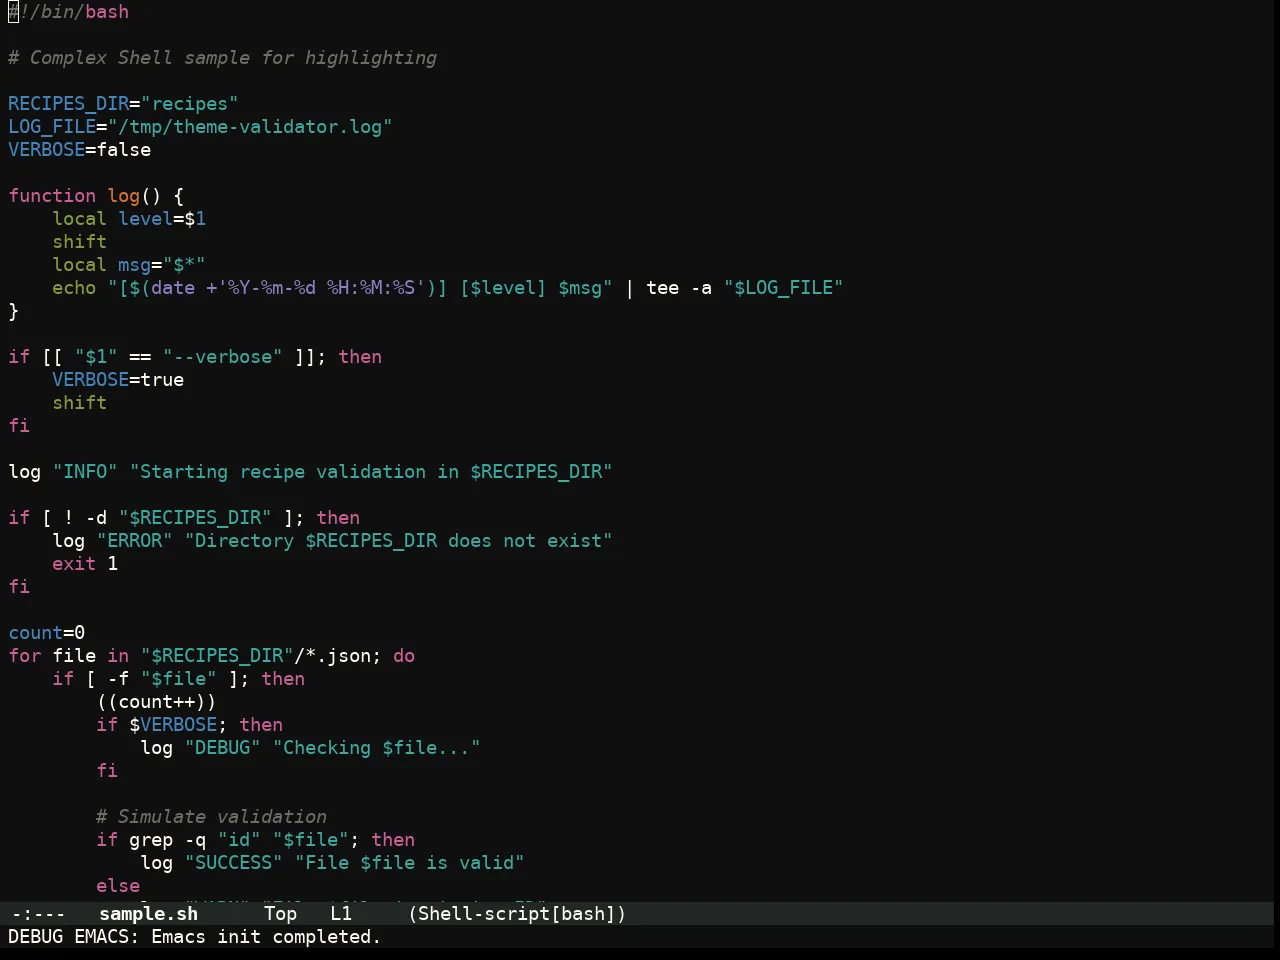Click the "-:---" buffer status flags in mode line
The image size is (1280, 960).
(38, 913)
